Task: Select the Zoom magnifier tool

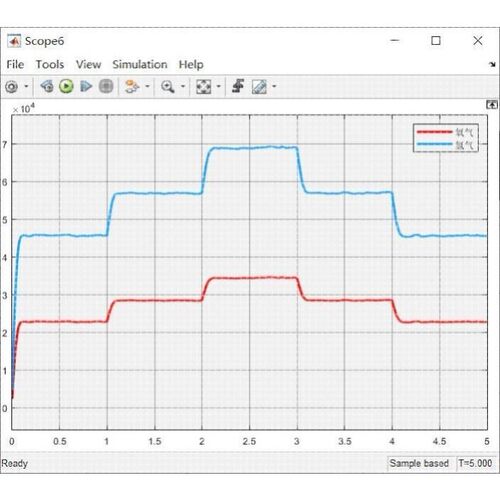Action: click(x=168, y=87)
